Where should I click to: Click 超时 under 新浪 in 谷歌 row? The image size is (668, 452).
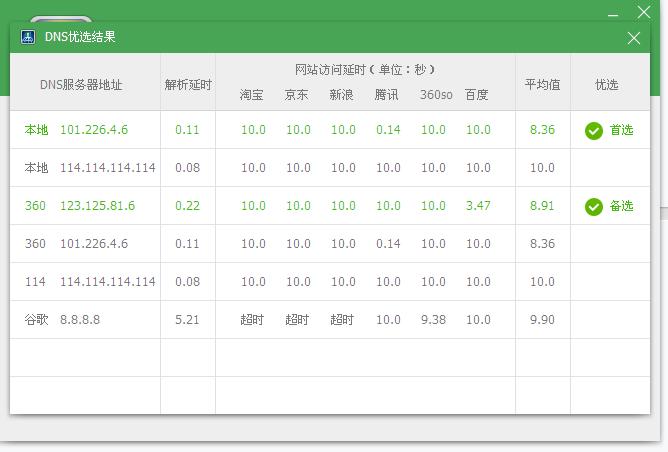tap(342, 319)
